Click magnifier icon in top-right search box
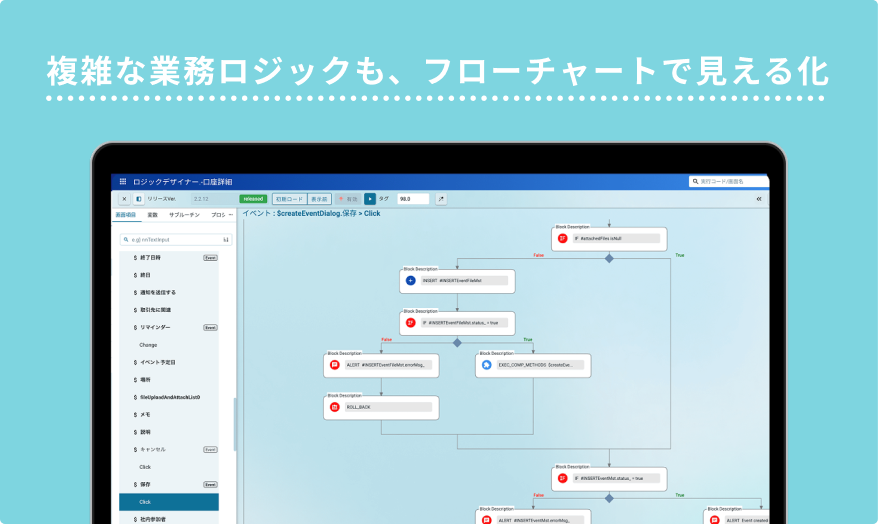 pyautogui.click(x=695, y=181)
